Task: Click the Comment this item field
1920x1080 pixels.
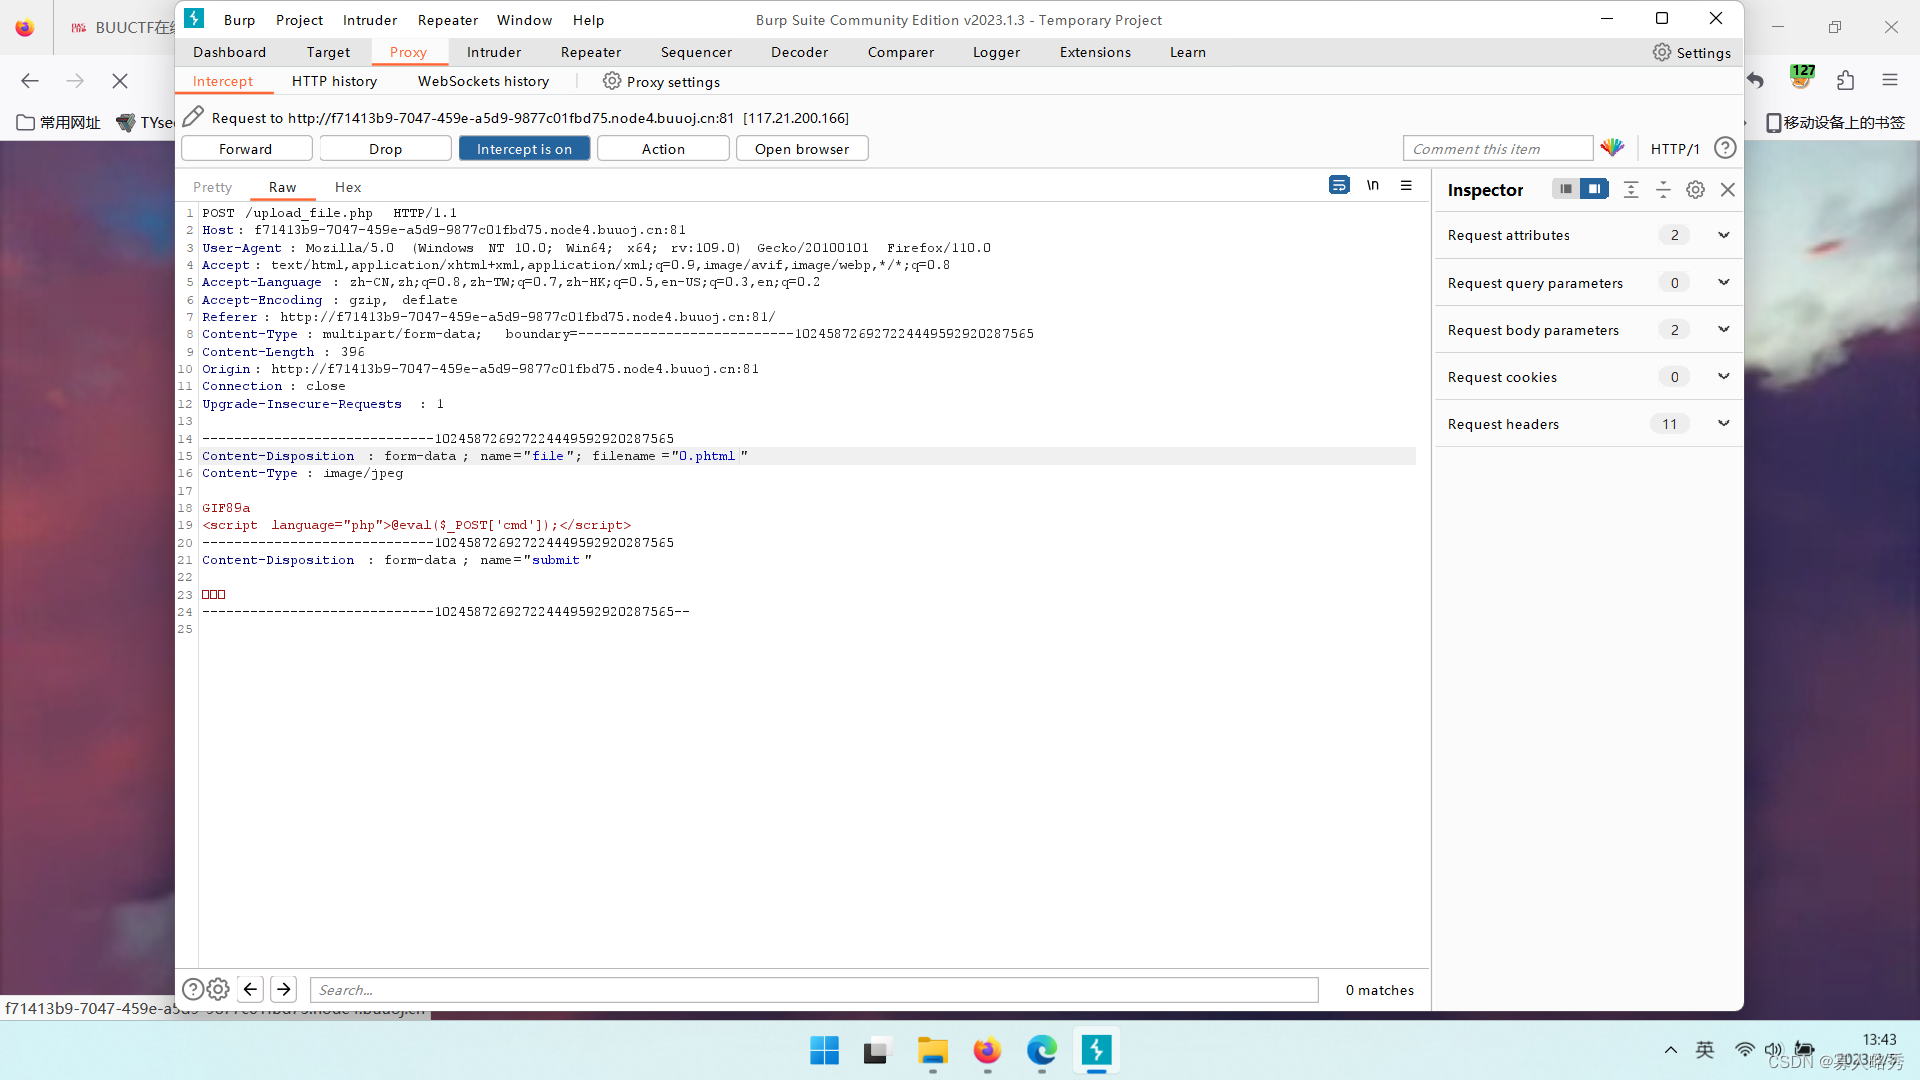Action: pos(1497,149)
